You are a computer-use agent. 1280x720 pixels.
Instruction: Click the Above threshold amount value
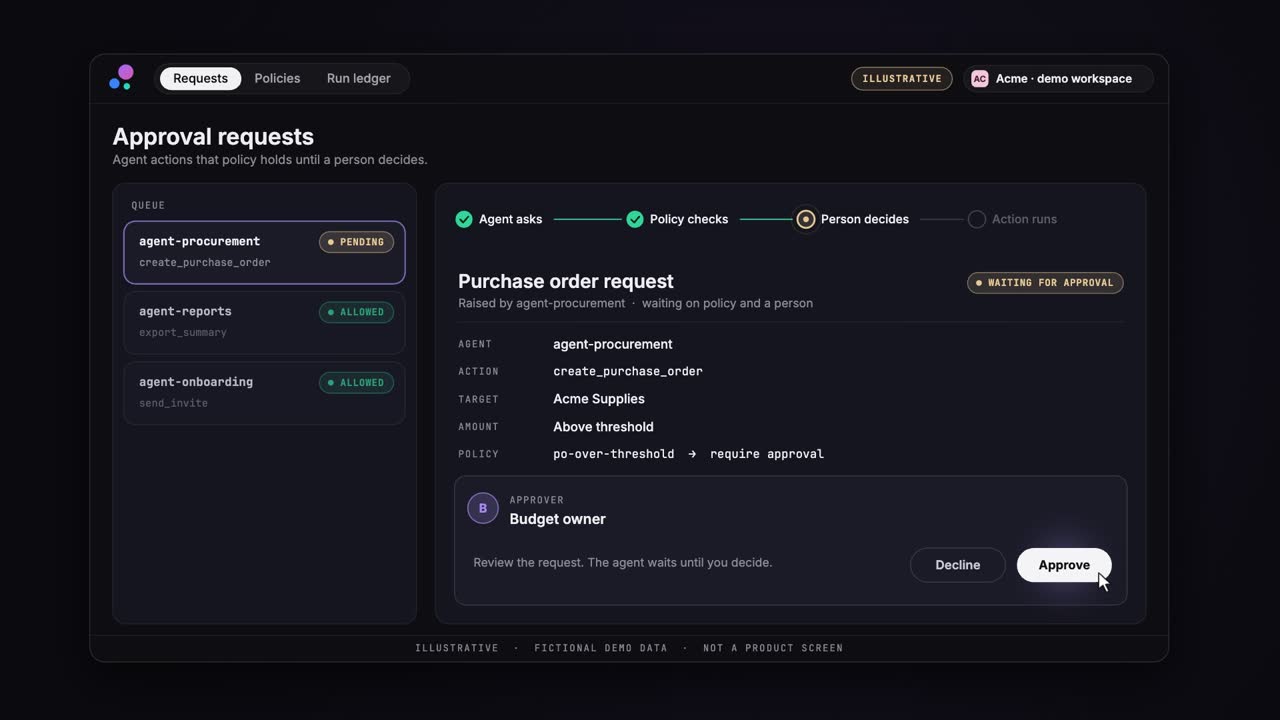tap(603, 427)
